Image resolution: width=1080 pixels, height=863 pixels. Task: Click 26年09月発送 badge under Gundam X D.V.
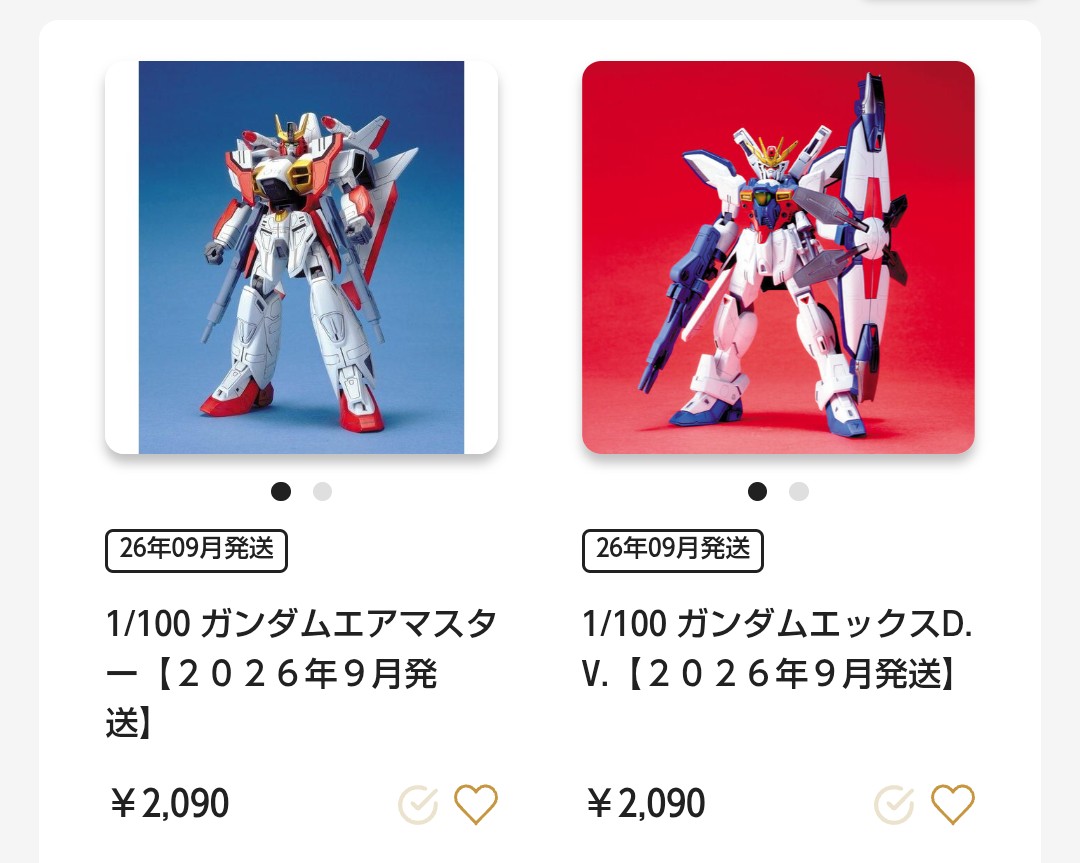pyautogui.click(x=673, y=550)
